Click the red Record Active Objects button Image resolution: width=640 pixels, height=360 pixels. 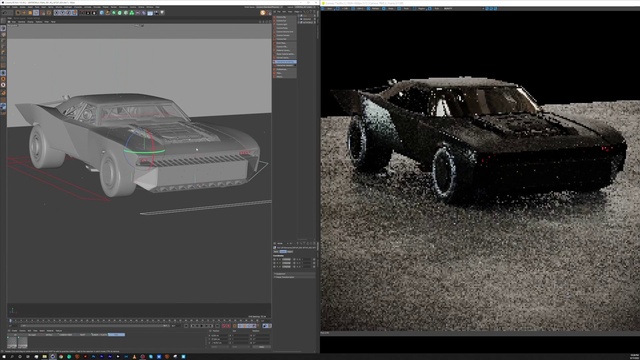[x=224, y=326]
